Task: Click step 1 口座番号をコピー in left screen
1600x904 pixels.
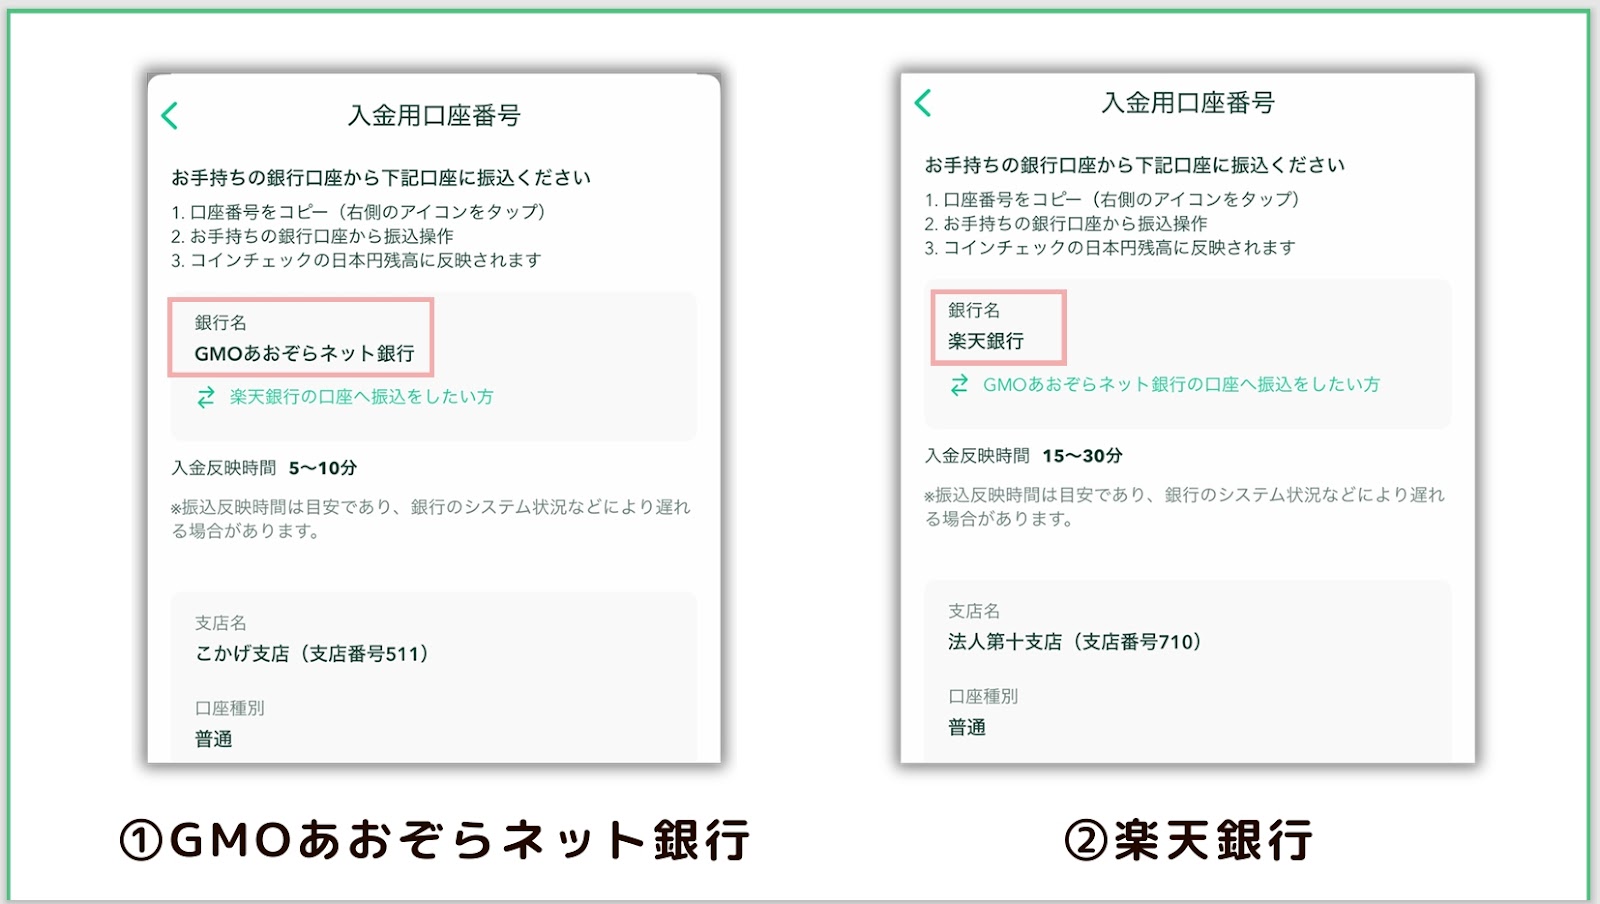Action: tap(358, 212)
